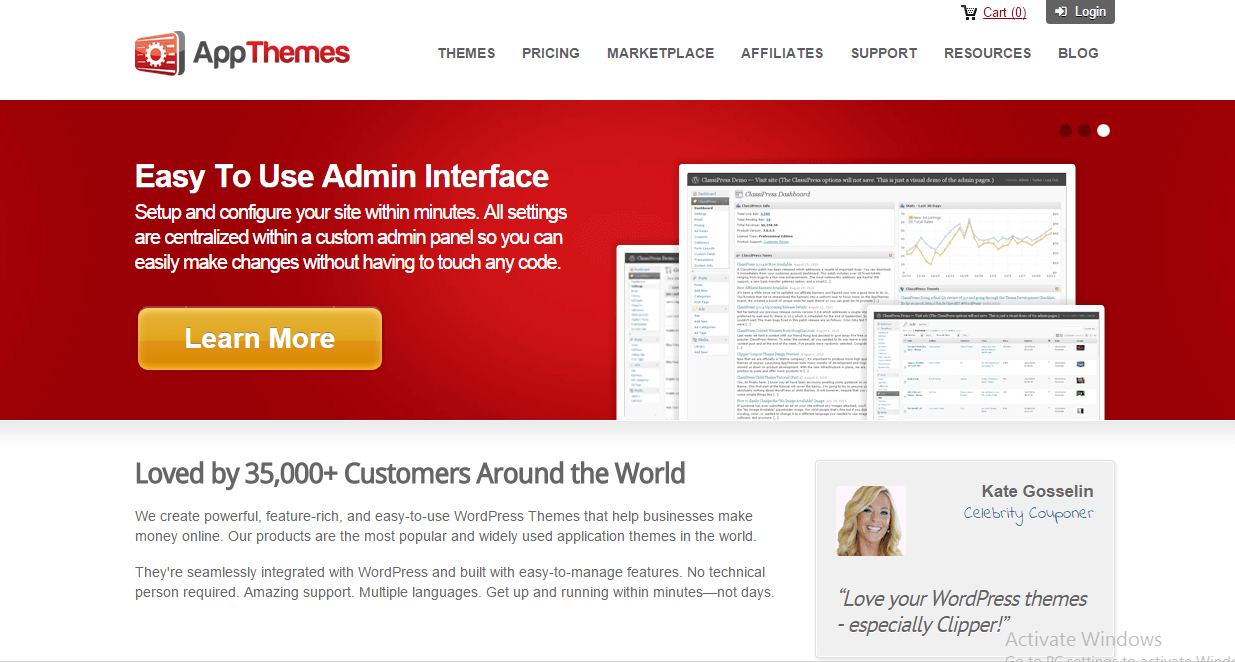Open the Themes menu
Screen dimensions: 1235x662
point(466,53)
